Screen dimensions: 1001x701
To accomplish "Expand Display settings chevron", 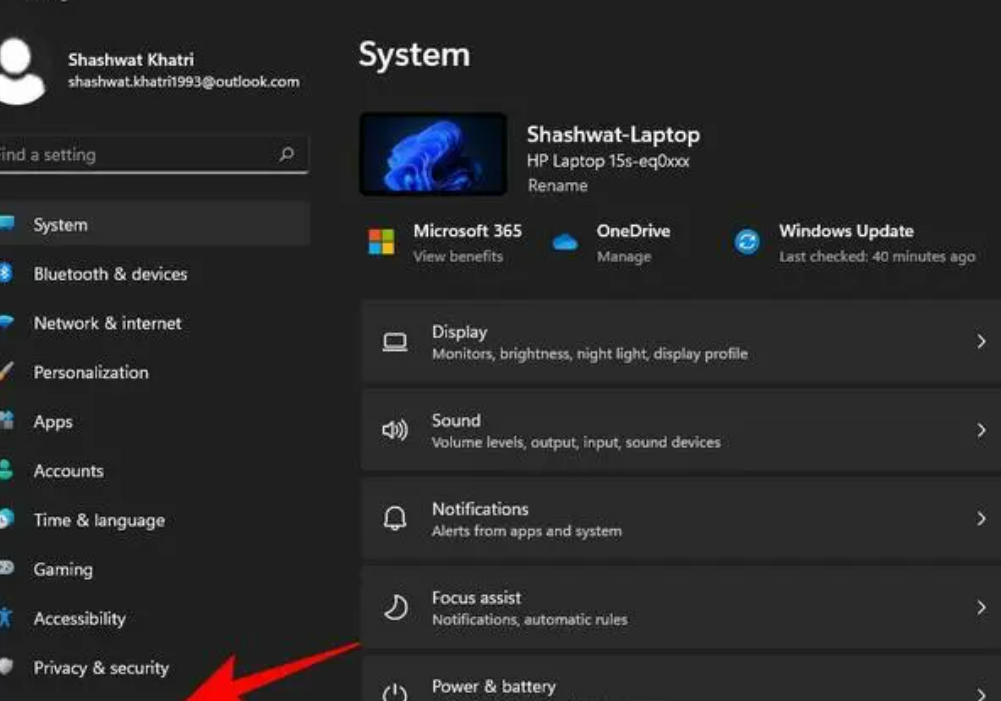I will pos(981,342).
